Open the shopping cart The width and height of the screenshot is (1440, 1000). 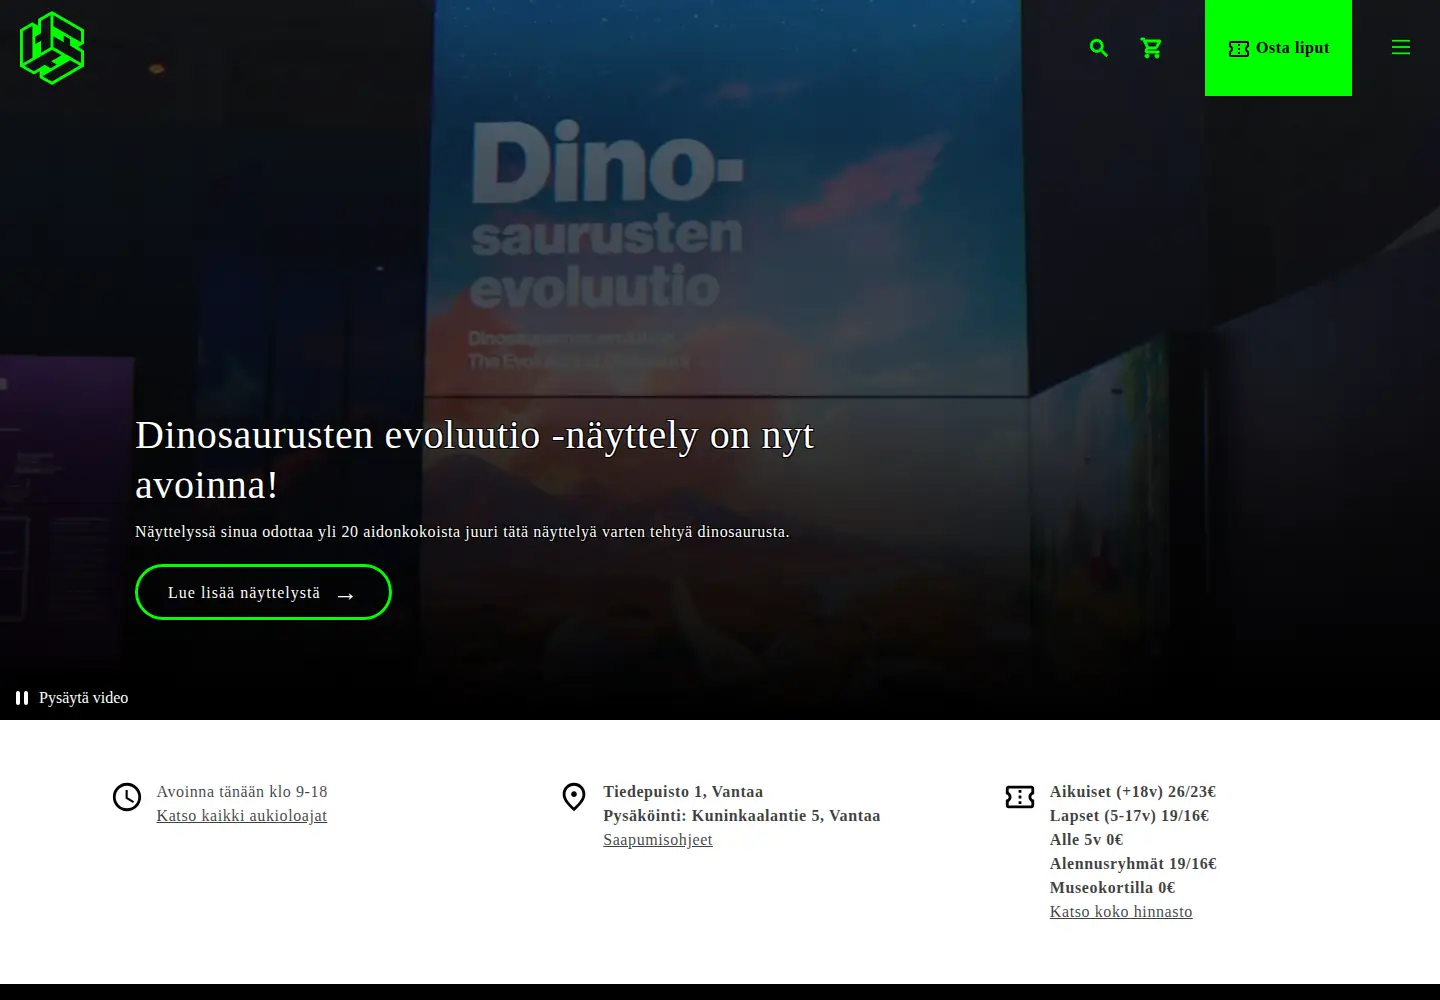1151,48
